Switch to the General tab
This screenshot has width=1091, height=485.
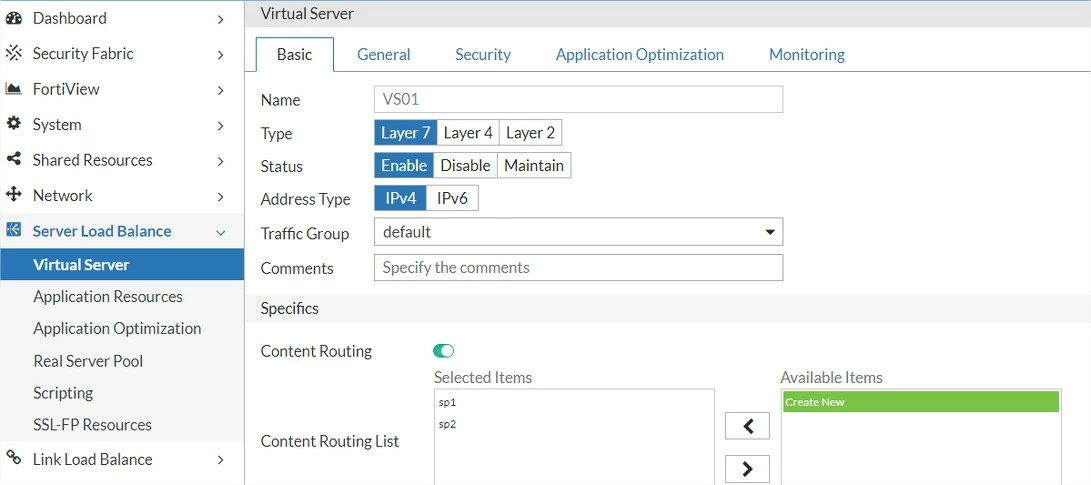[x=383, y=54]
